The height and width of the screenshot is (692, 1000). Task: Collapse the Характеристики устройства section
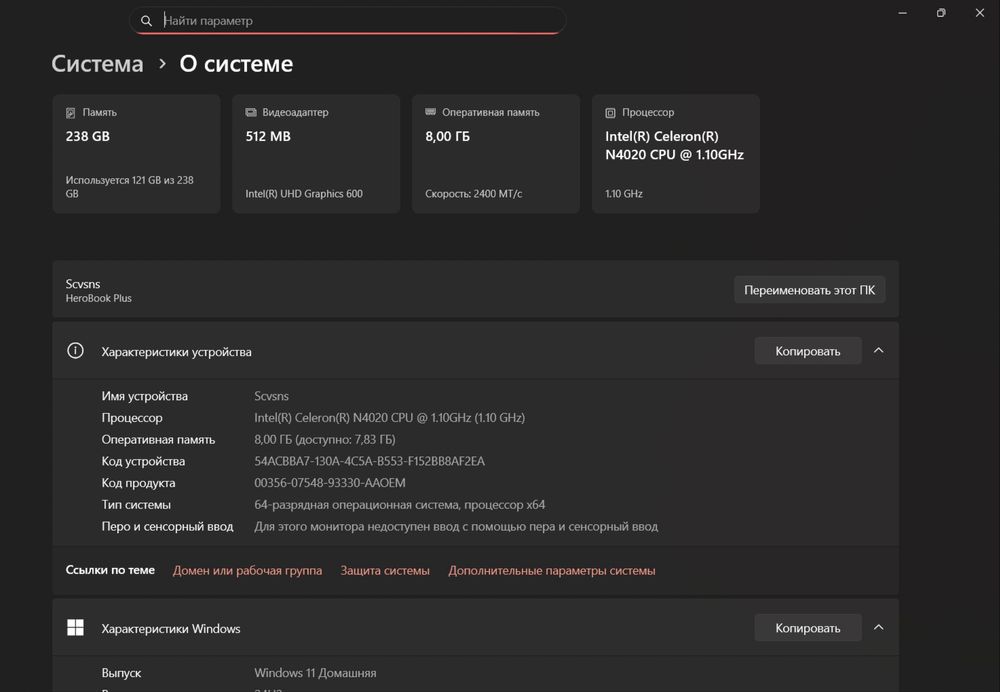pyautogui.click(x=878, y=351)
